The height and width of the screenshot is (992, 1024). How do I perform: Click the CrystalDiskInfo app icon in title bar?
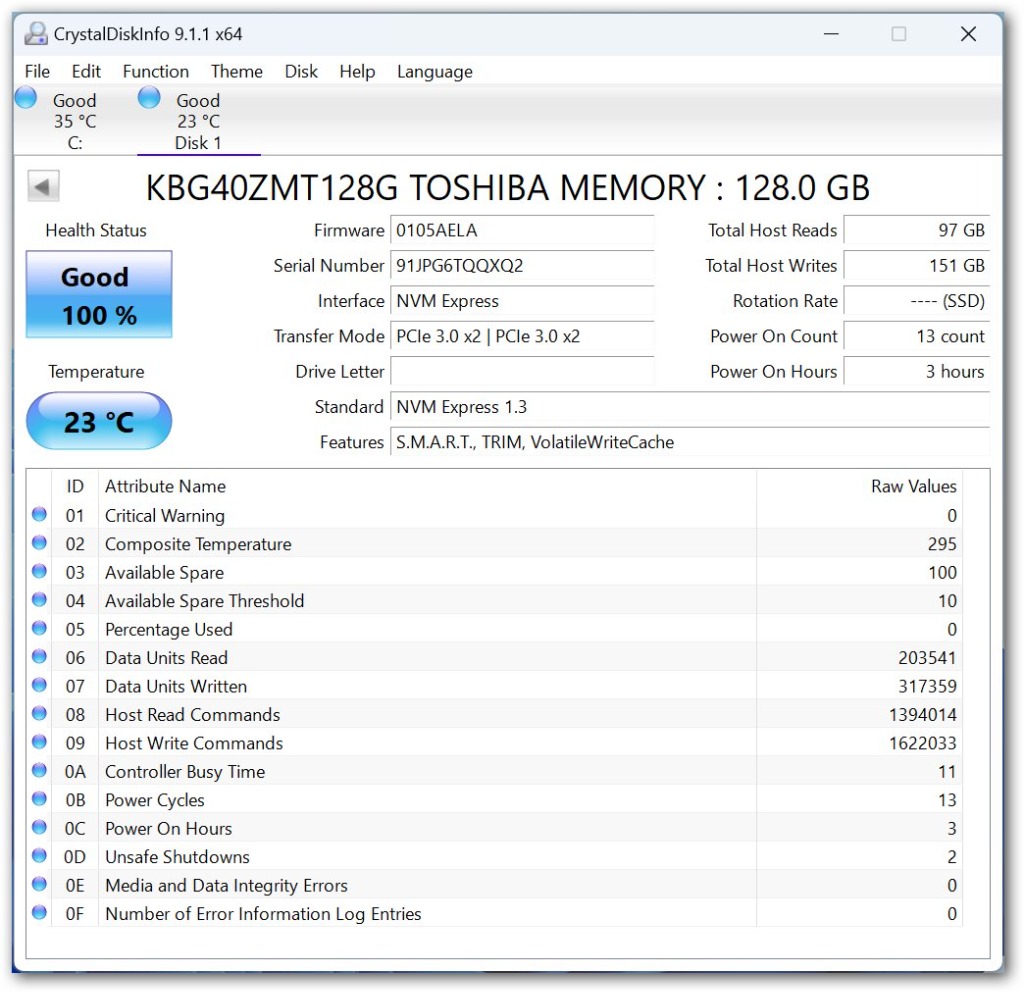pos(36,33)
